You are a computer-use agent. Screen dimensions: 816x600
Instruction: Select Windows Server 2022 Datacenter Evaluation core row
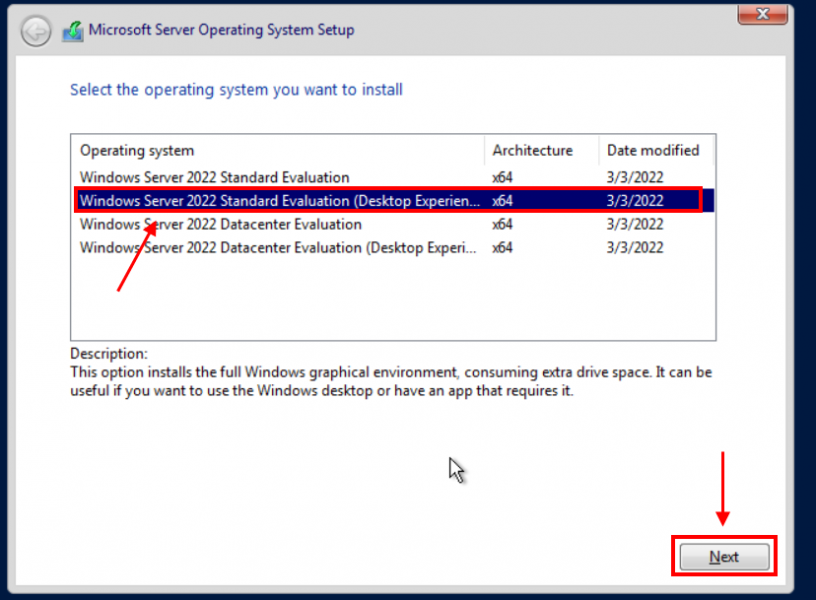click(x=393, y=224)
